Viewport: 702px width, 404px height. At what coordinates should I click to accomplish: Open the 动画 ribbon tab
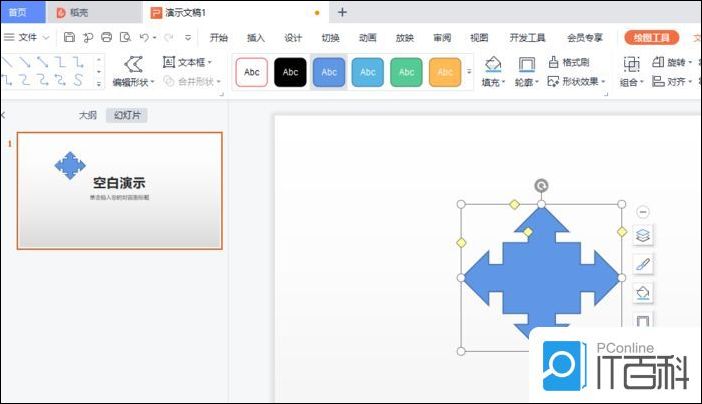(x=368, y=38)
